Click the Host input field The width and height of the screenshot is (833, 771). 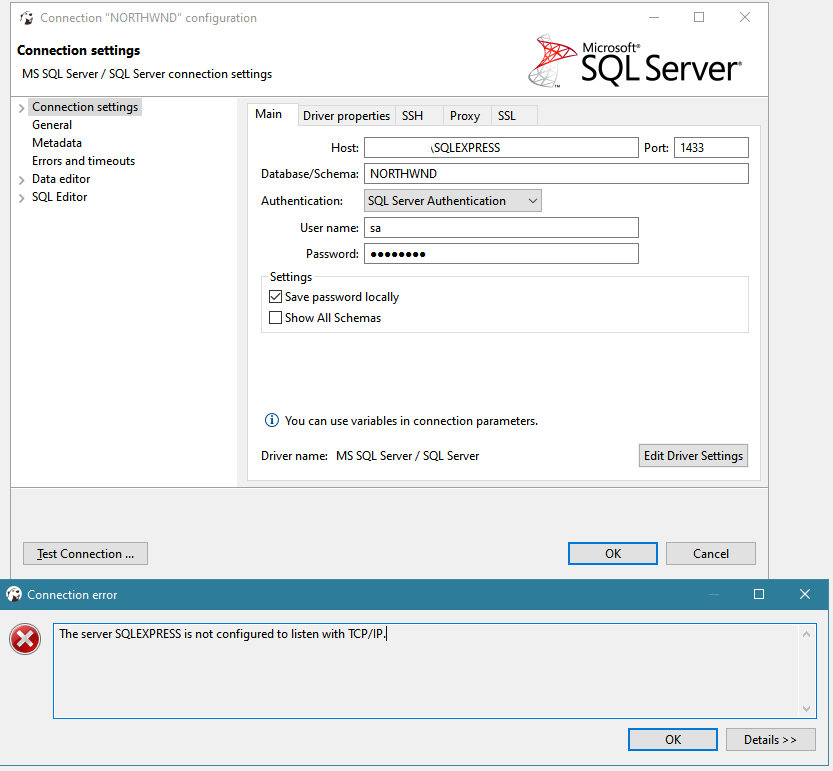click(x=501, y=148)
